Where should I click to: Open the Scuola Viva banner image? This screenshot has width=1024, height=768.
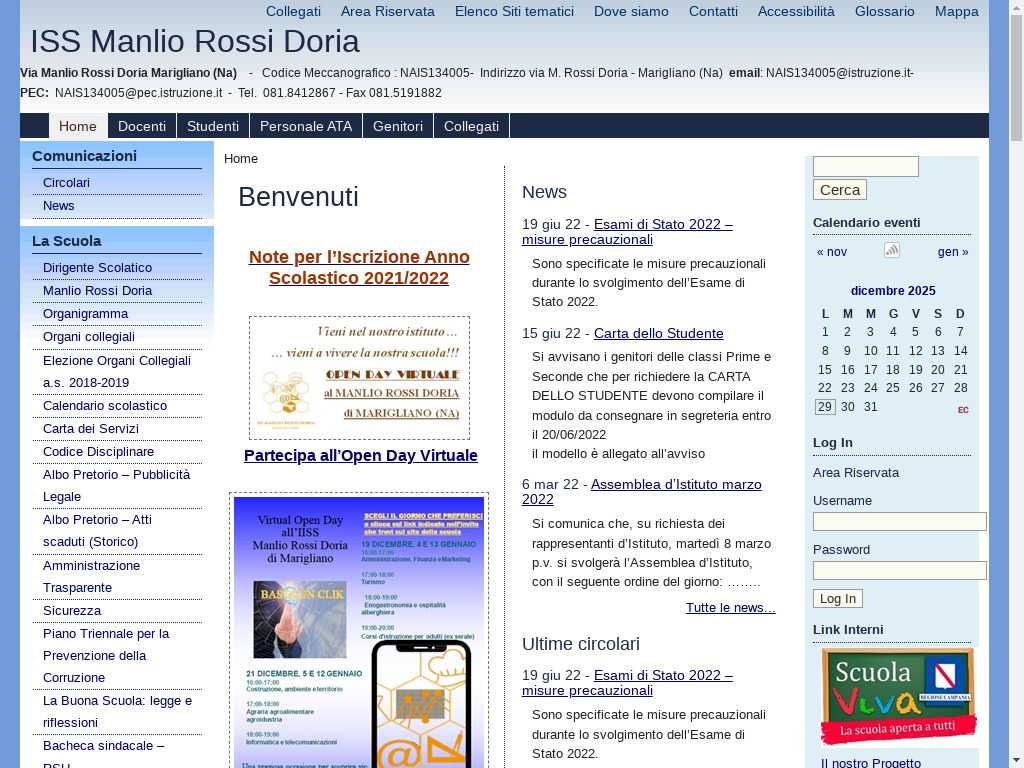[x=898, y=696]
